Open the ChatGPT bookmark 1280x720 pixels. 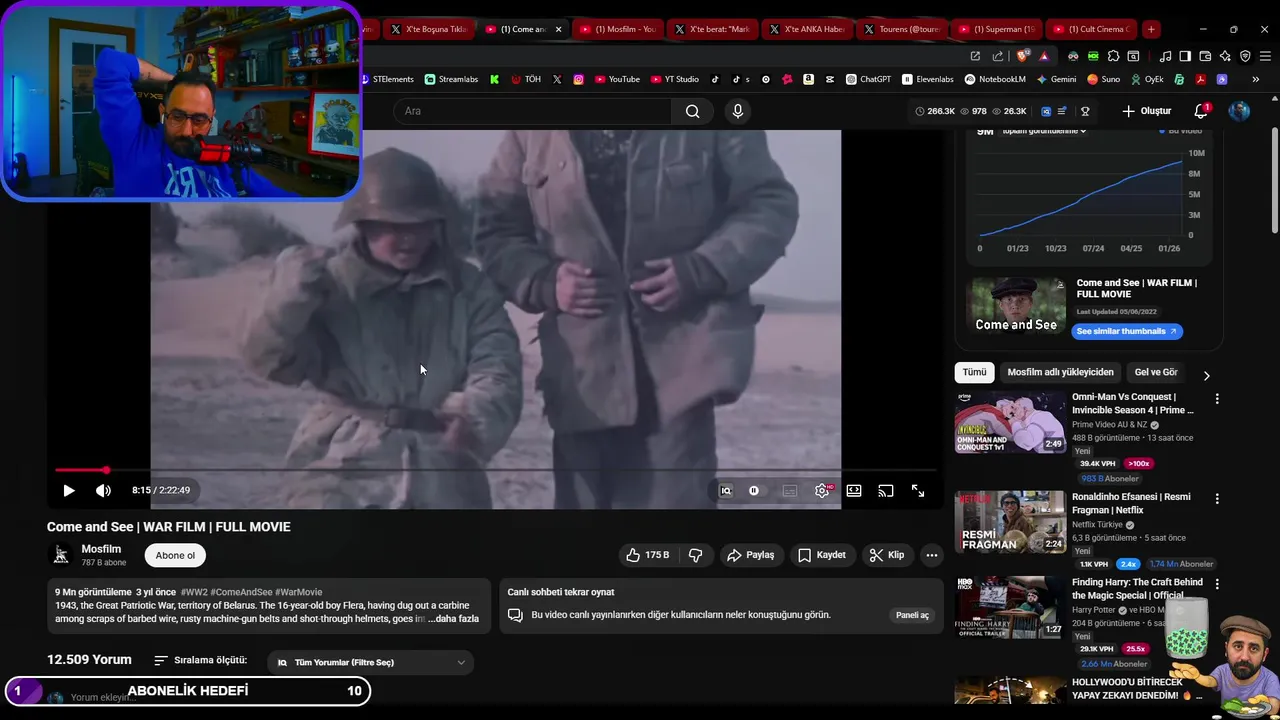tap(868, 79)
